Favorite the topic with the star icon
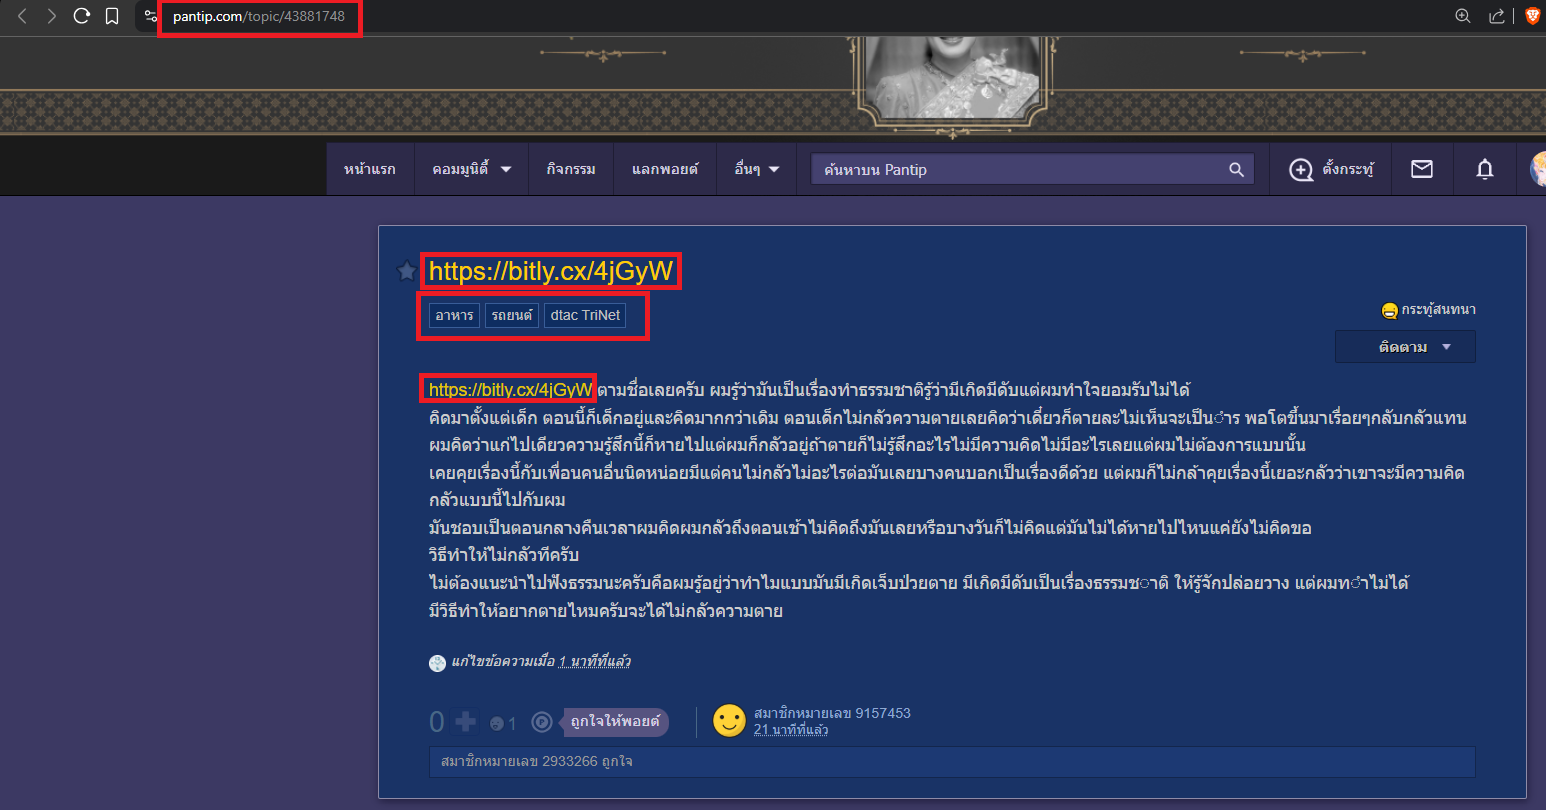1546x810 pixels. [406, 271]
